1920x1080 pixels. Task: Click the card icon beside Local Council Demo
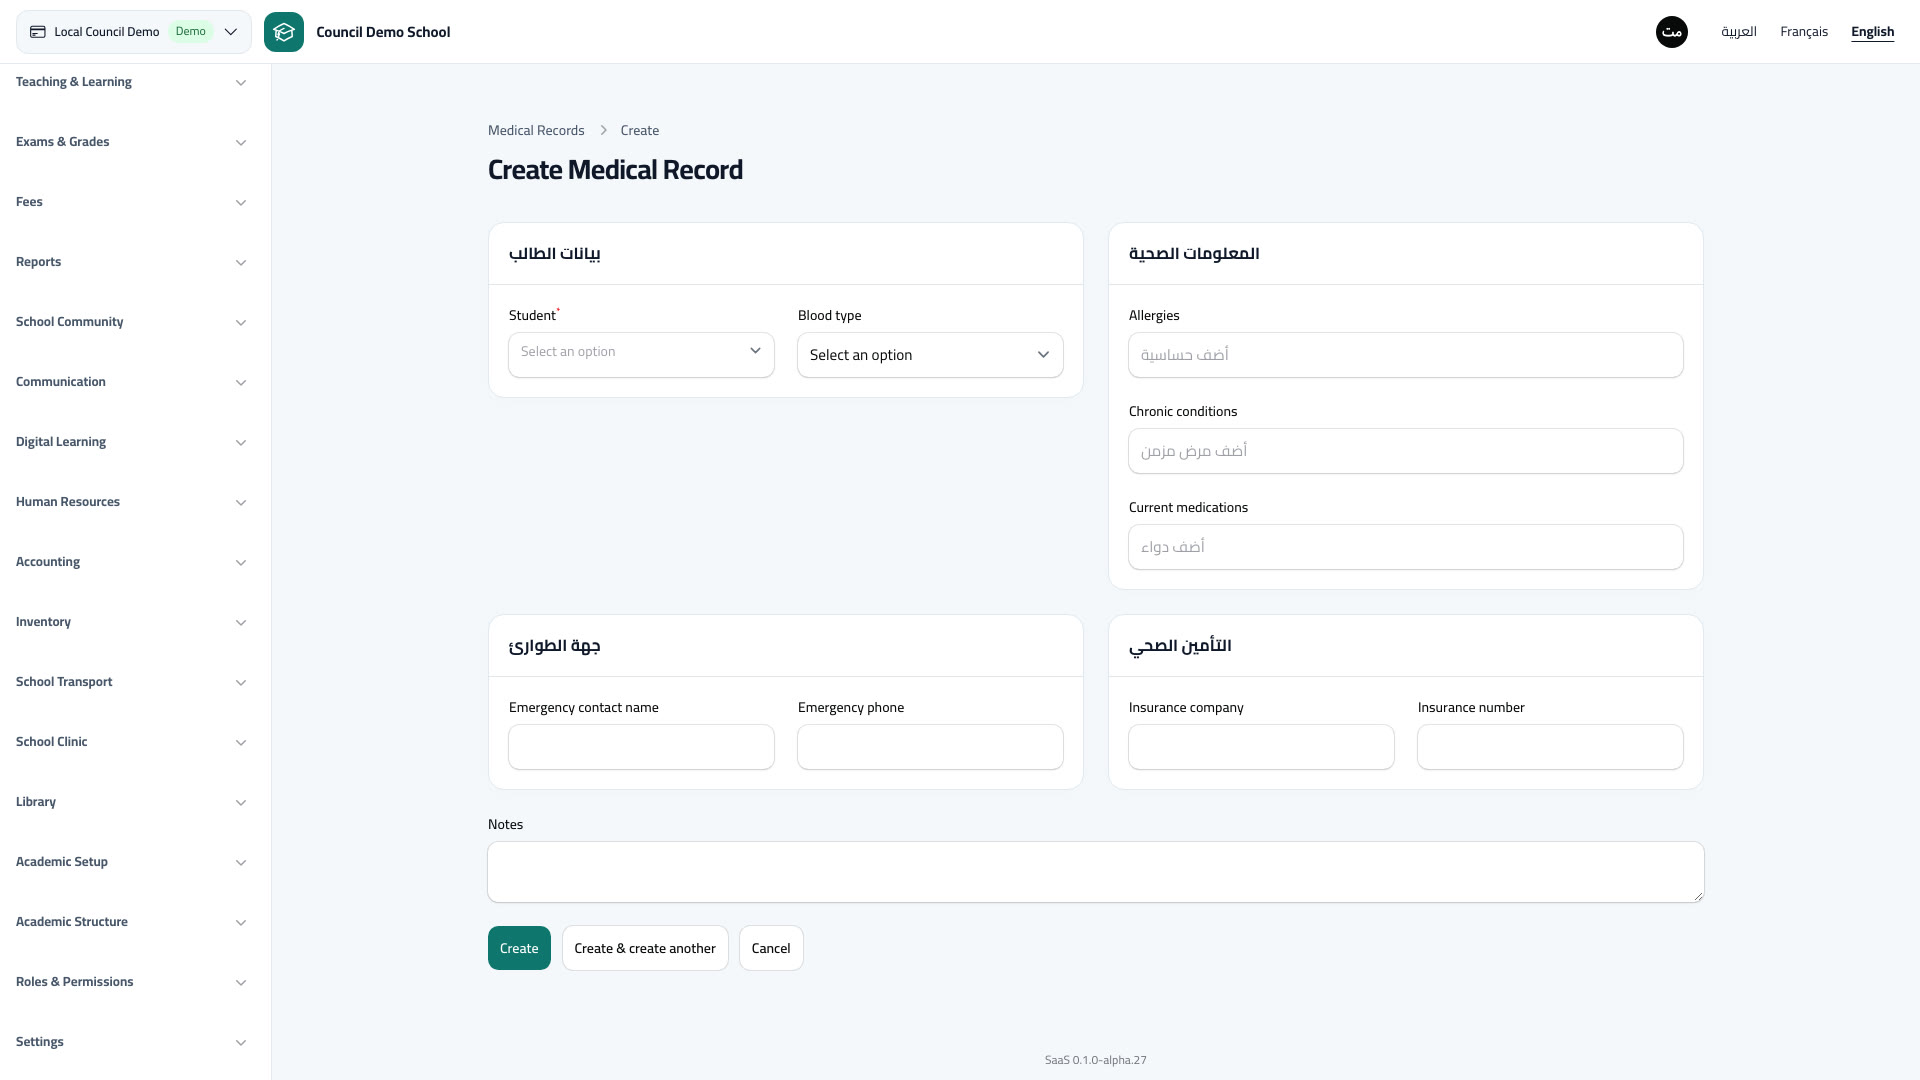coord(38,32)
